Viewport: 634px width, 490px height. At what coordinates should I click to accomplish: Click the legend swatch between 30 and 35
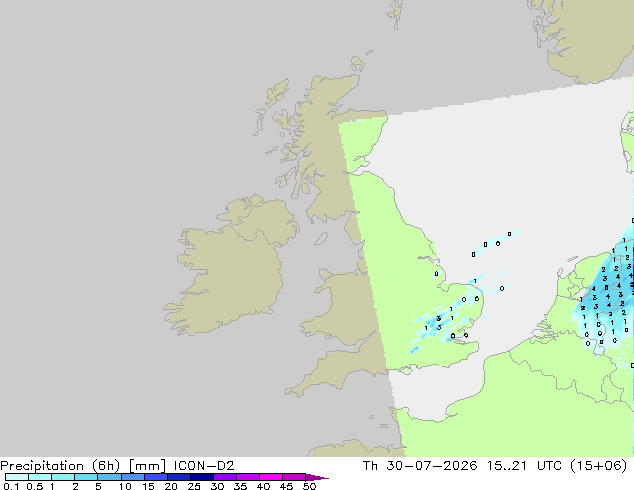pyautogui.click(x=225, y=477)
